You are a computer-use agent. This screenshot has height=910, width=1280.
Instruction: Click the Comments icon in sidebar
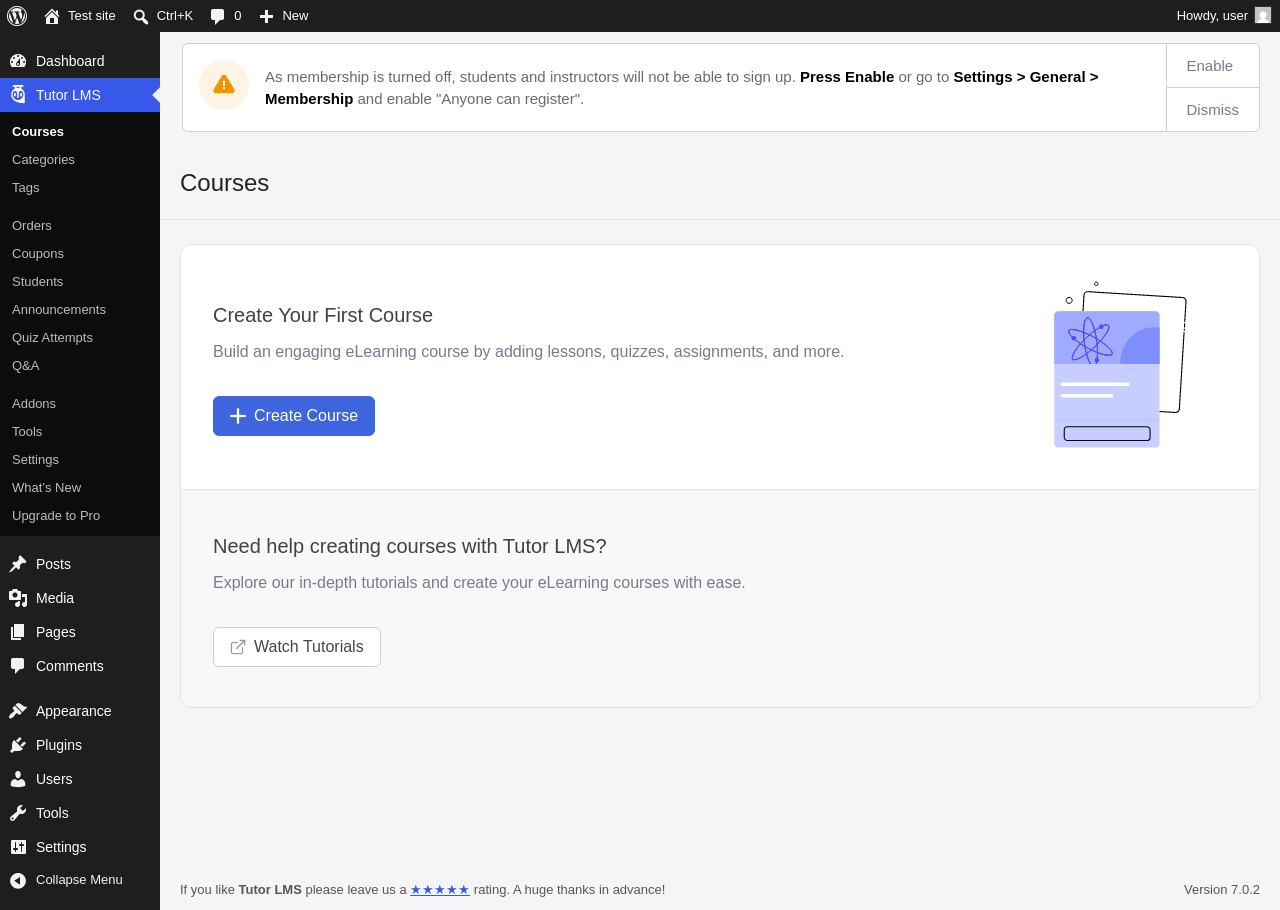click(x=18, y=666)
